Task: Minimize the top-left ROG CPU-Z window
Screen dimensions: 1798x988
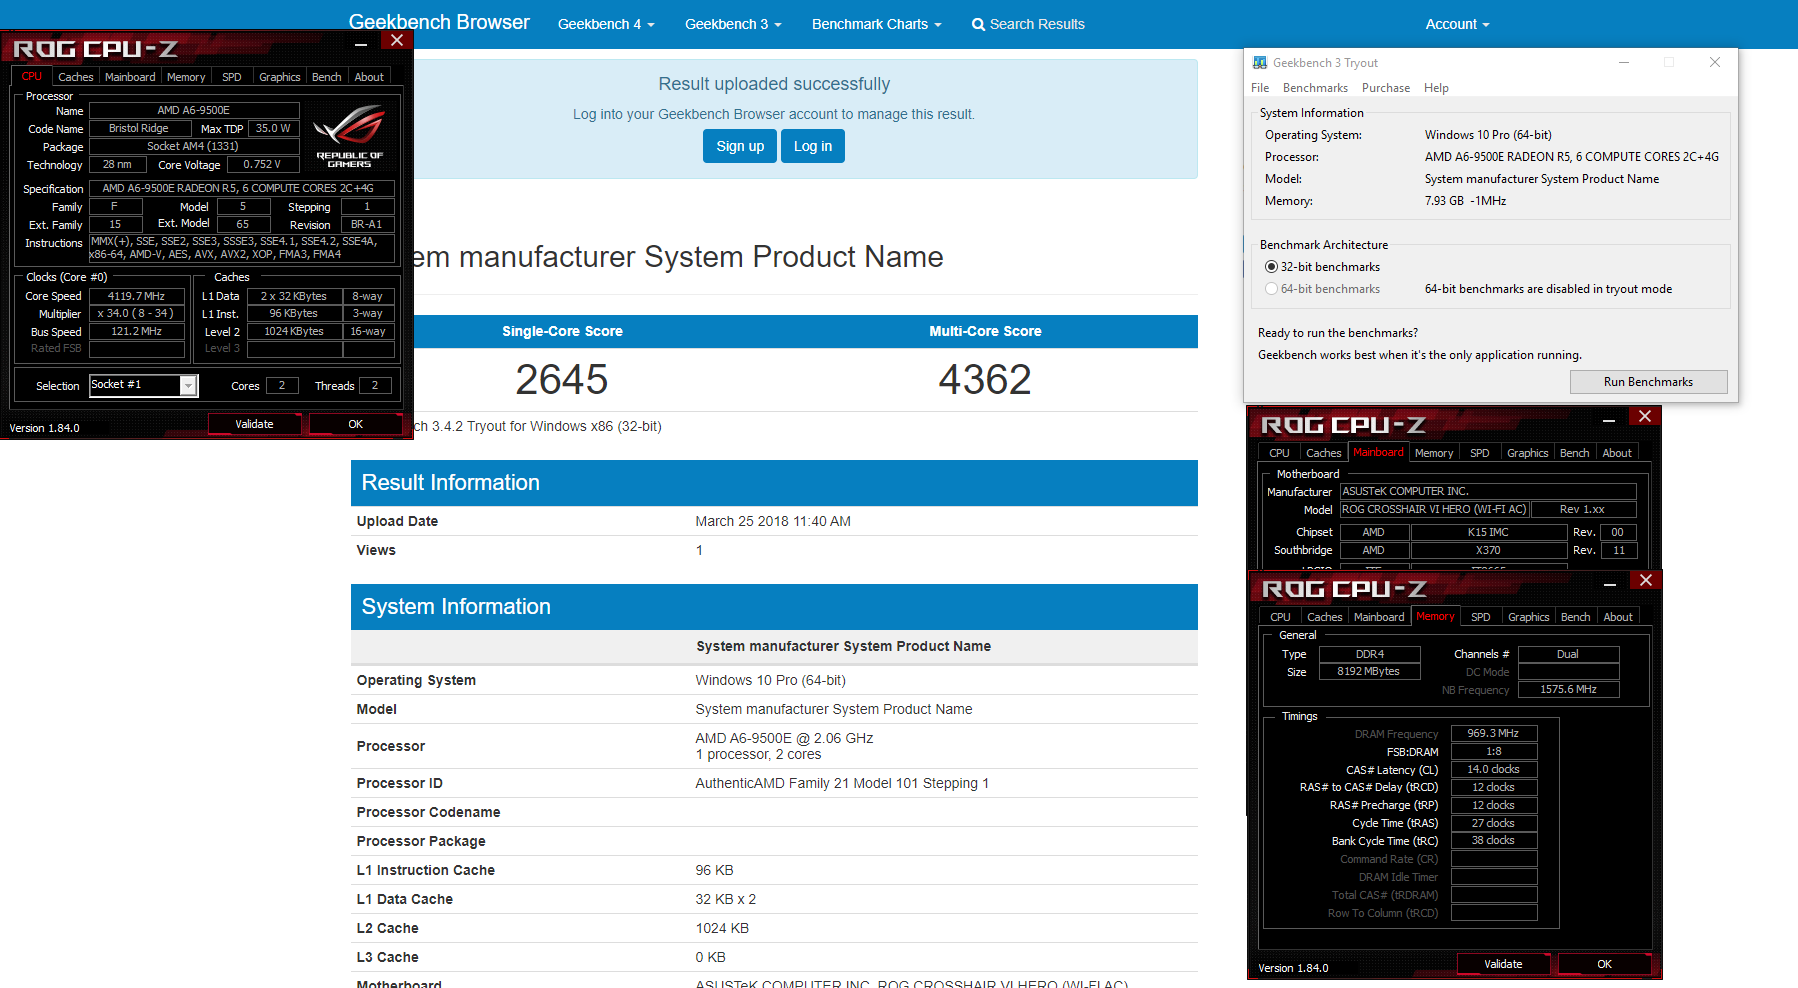Action: pyautogui.click(x=361, y=43)
